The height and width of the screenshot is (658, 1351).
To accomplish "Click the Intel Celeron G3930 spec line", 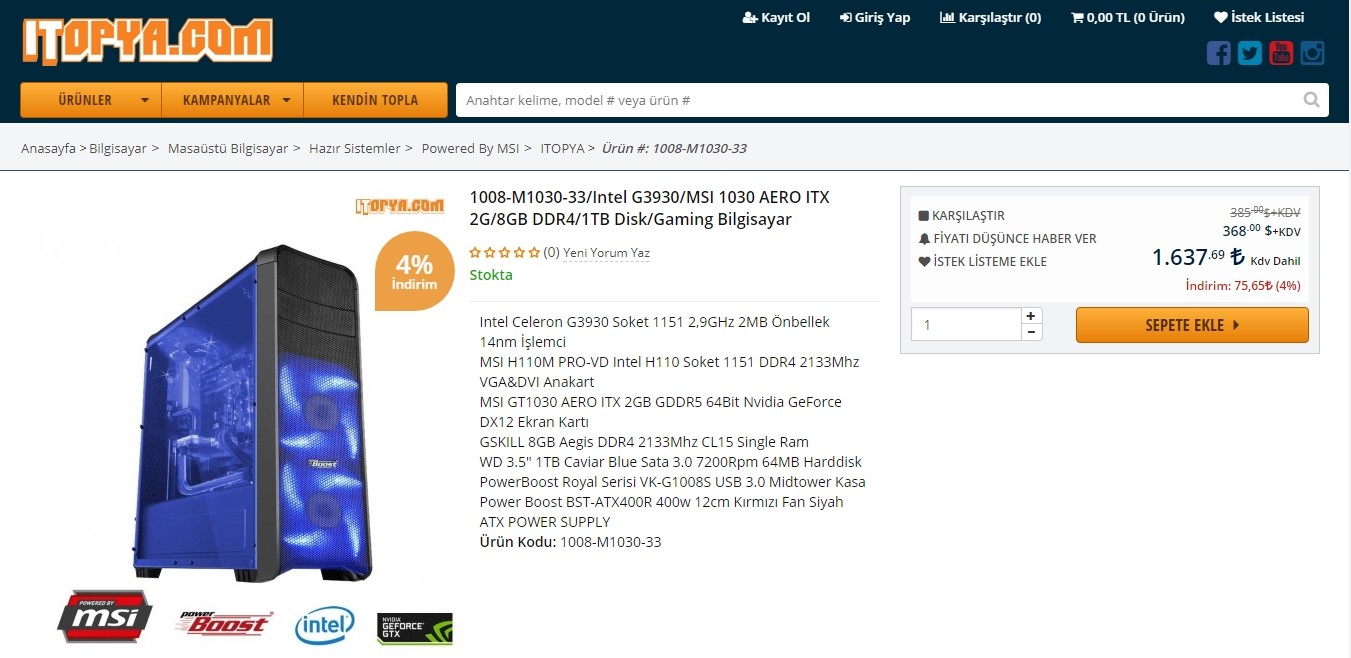I will (x=654, y=332).
